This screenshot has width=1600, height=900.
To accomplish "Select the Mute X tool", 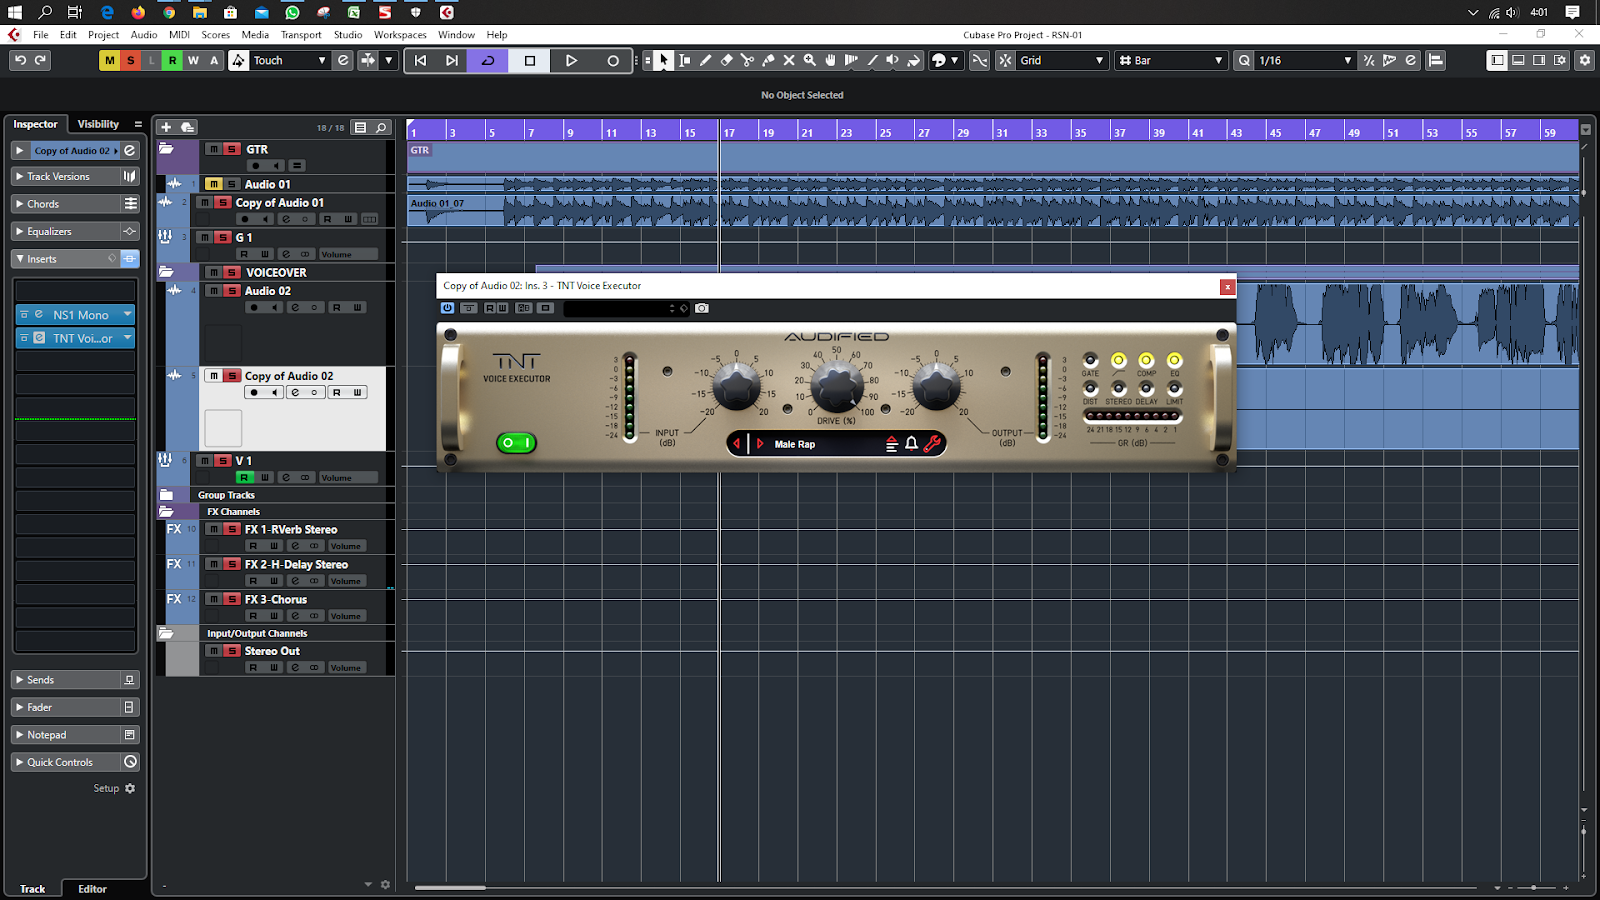I will [789, 60].
